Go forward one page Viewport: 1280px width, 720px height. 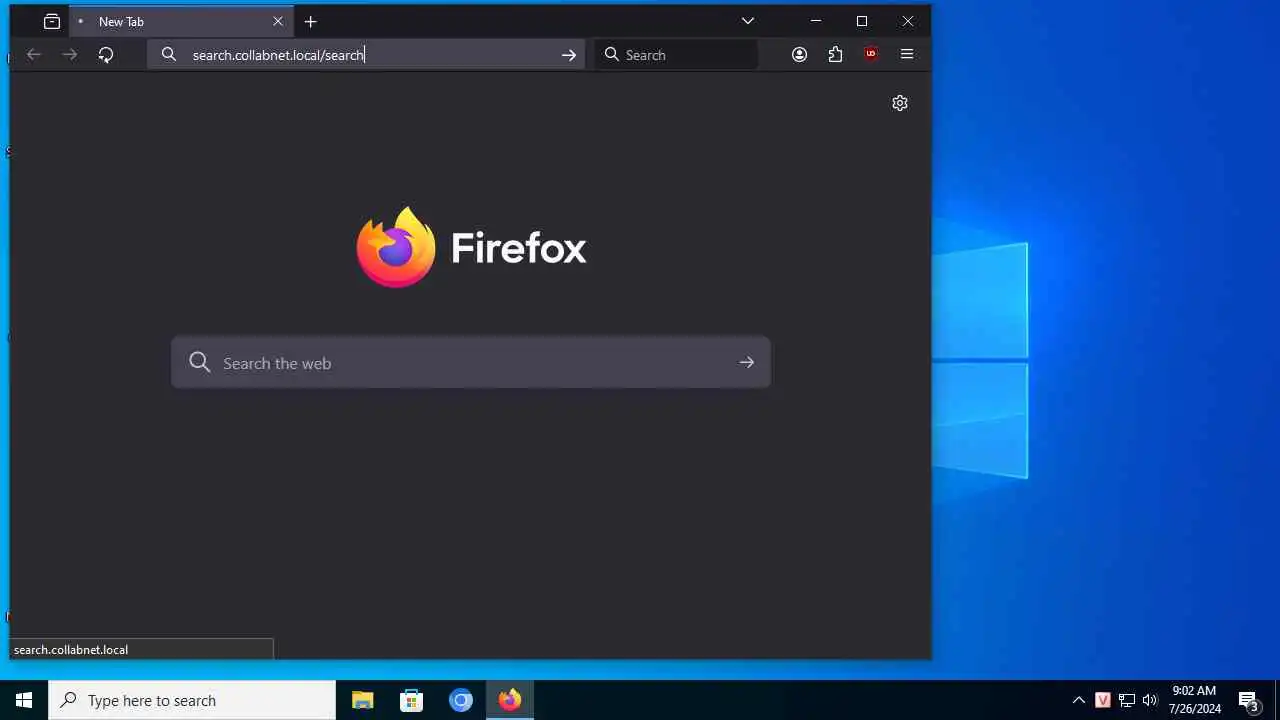pos(70,55)
